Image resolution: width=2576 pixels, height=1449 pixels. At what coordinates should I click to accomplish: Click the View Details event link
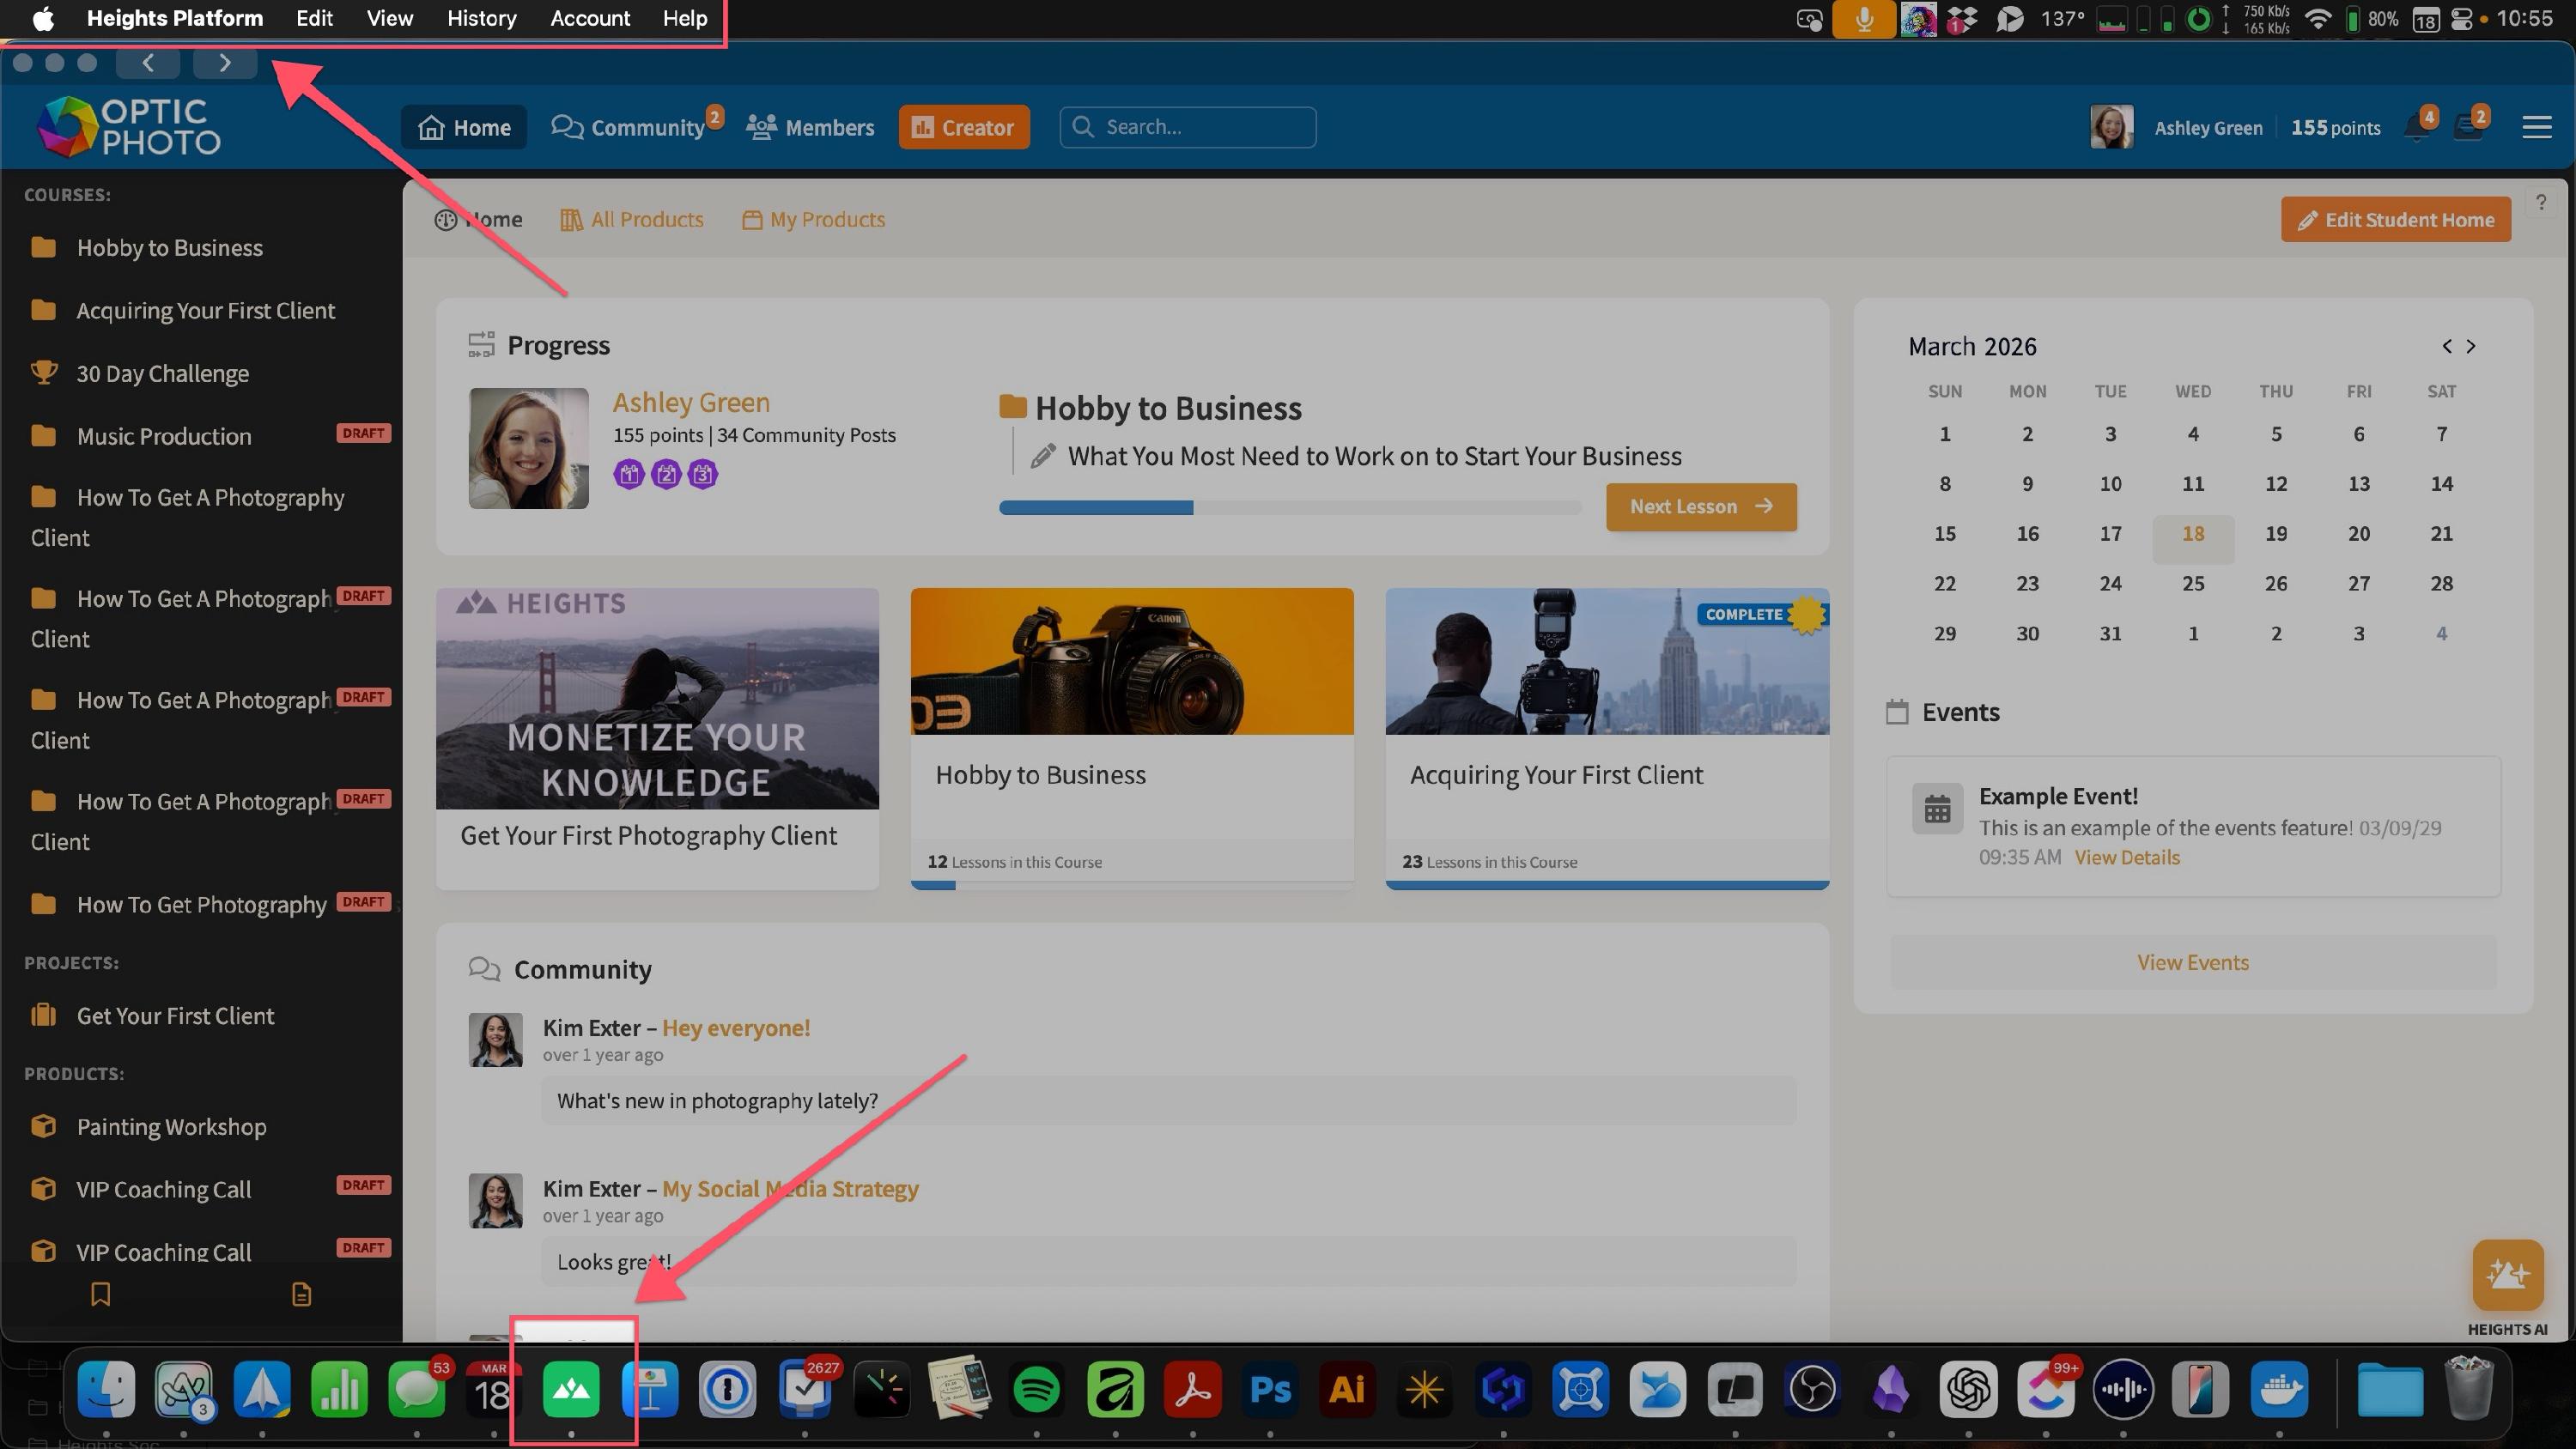click(x=2126, y=858)
